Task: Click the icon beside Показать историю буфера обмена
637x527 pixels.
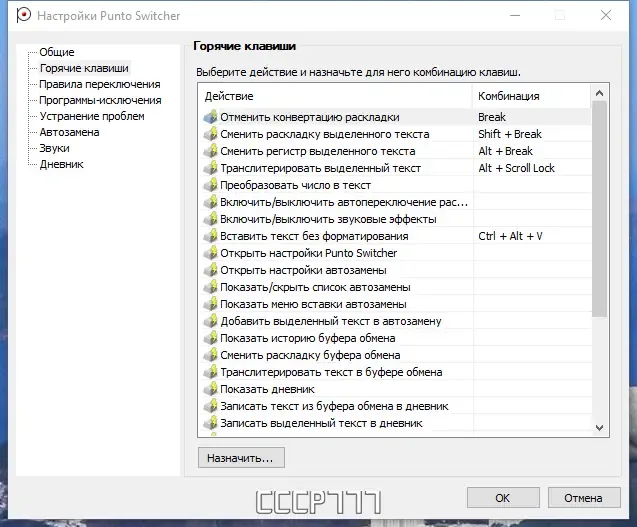Action: (210, 338)
